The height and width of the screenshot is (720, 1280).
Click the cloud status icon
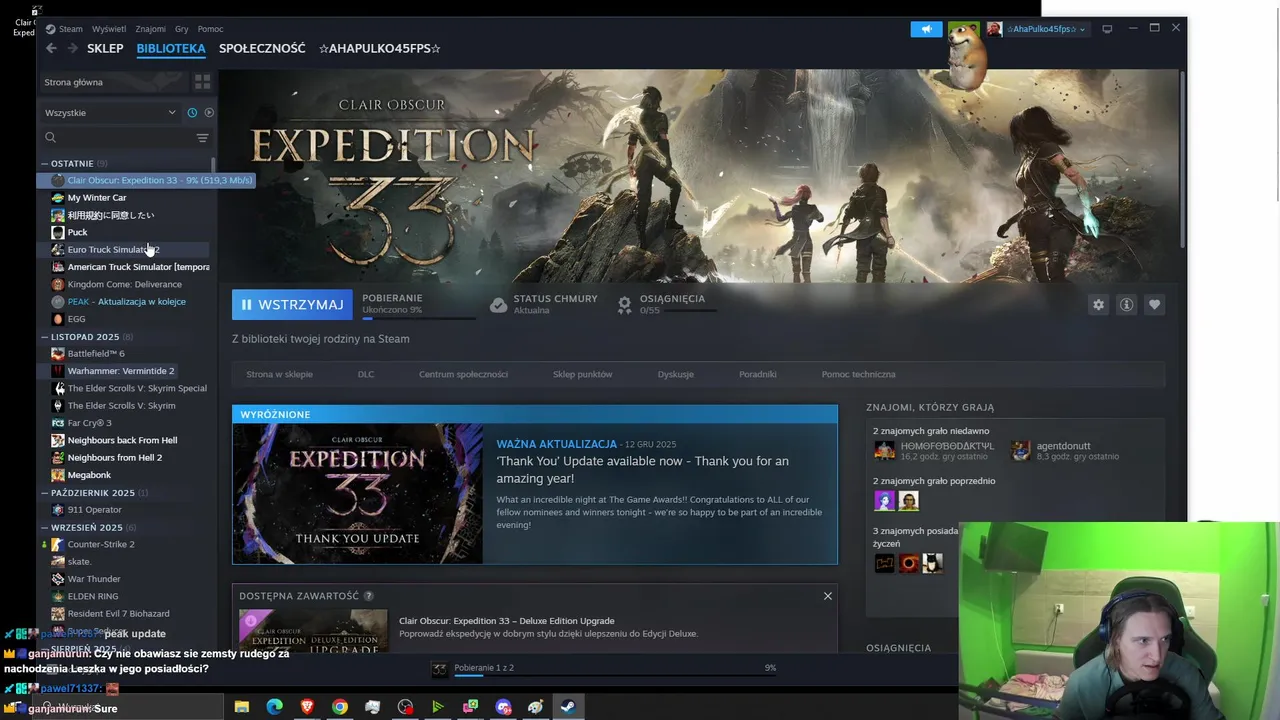(x=498, y=305)
